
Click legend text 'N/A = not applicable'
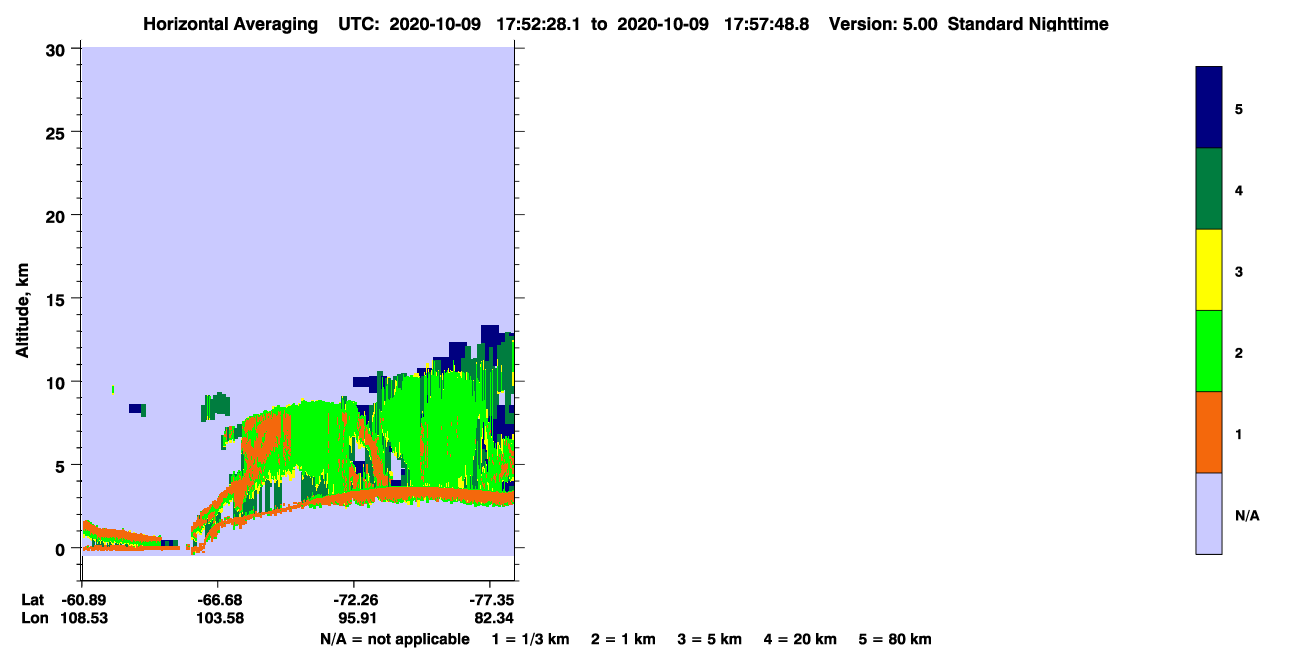click(x=394, y=639)
